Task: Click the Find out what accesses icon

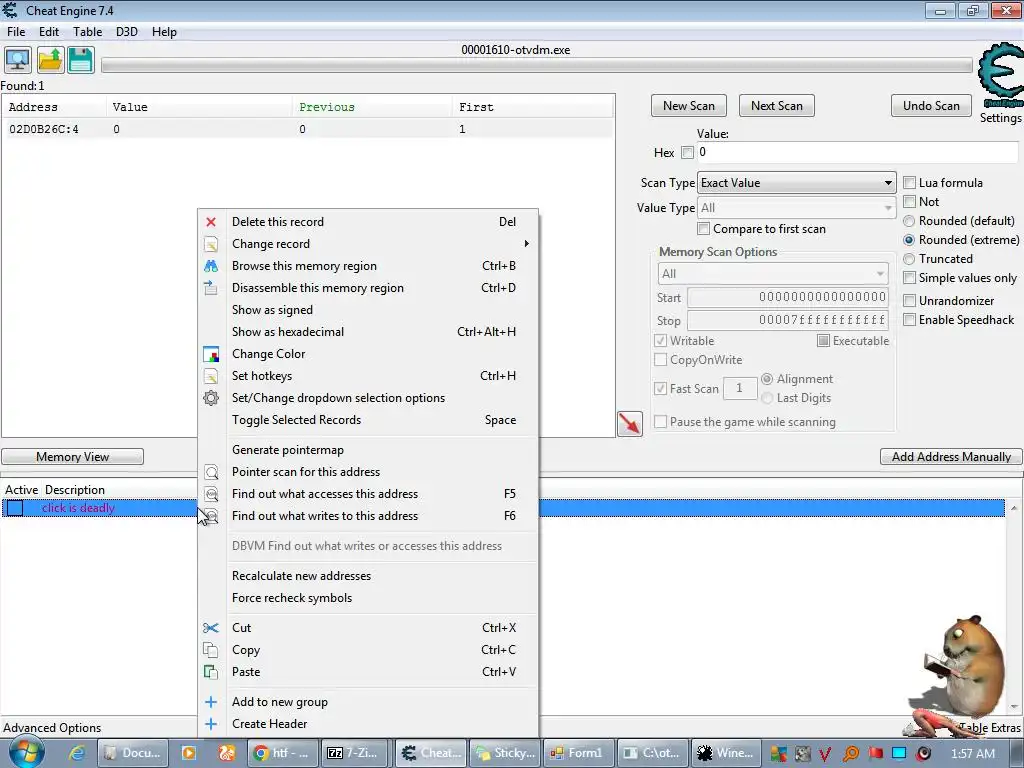Action: (211, 494)
